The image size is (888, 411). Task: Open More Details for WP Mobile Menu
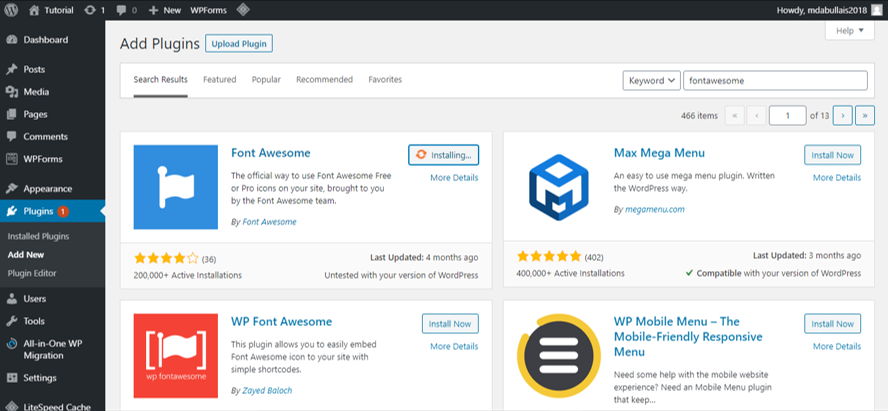[837, 346]
